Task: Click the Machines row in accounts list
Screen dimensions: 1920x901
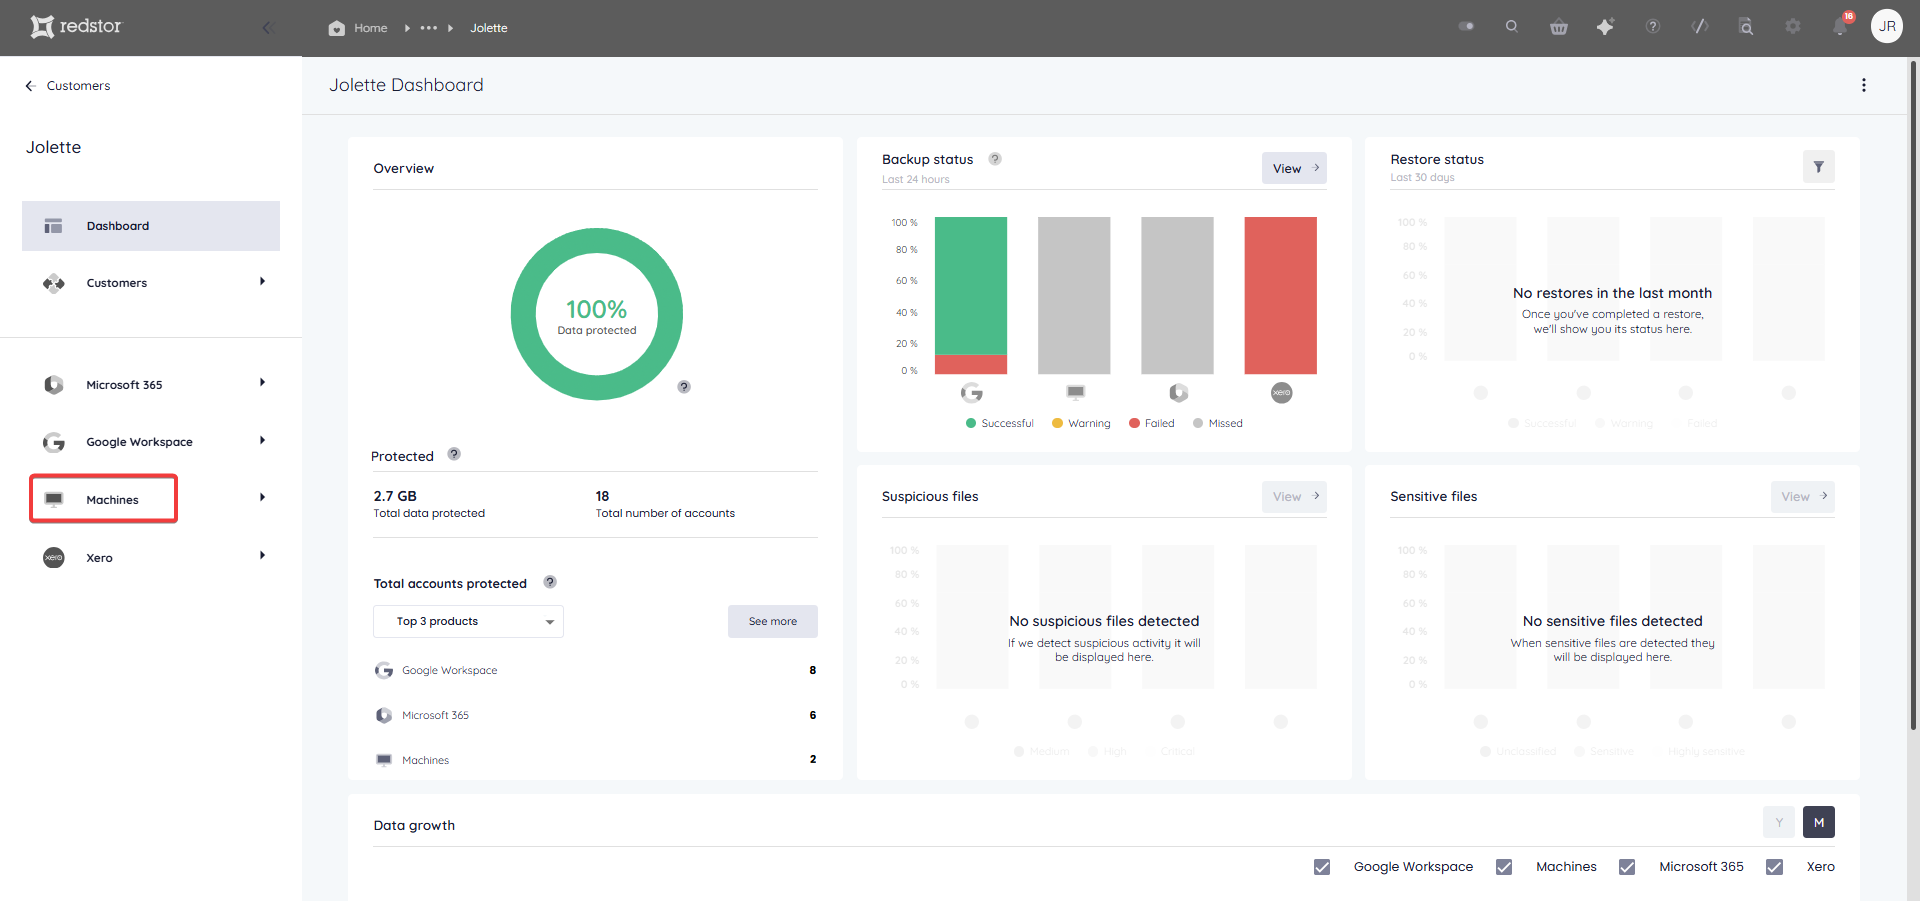Action: pyautogui.click(x=595, y=761)
